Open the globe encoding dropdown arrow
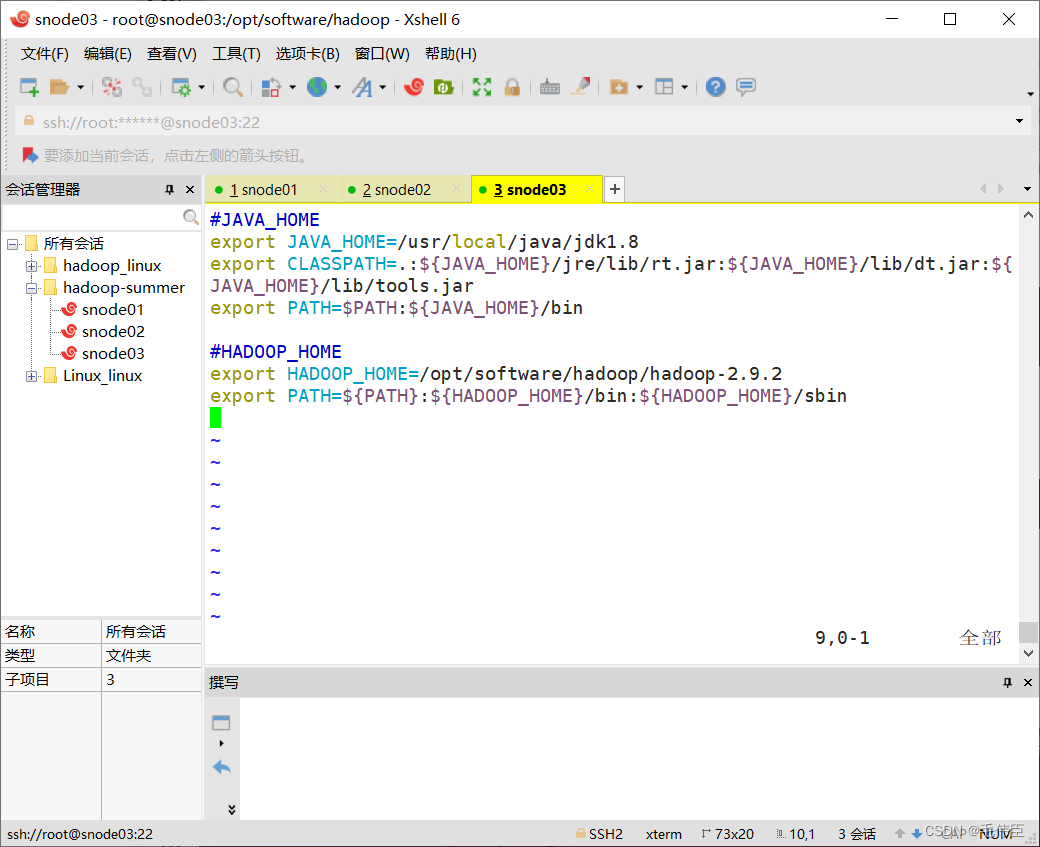Image resolution: width=1040 pixels, height=847 pixels. click(x=338, y=87)
